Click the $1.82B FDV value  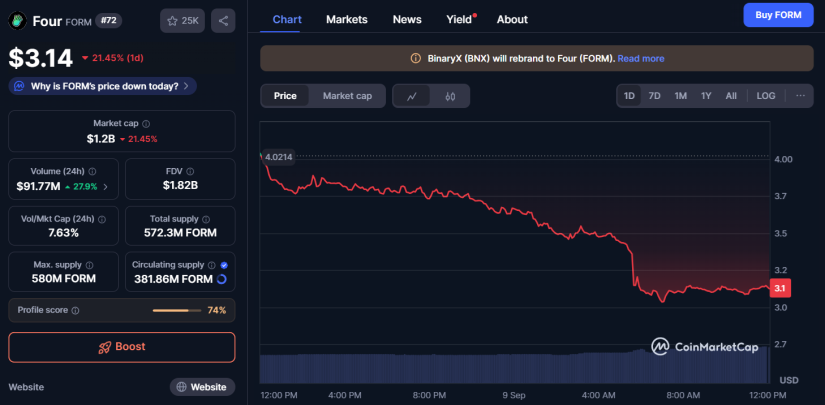click(180, 185)
